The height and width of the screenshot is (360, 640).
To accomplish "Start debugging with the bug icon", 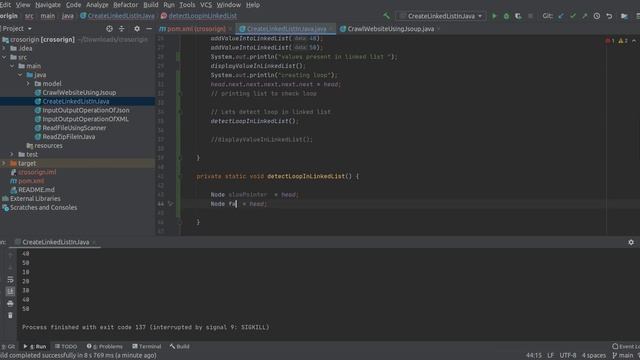I will (x=506, y=16).
